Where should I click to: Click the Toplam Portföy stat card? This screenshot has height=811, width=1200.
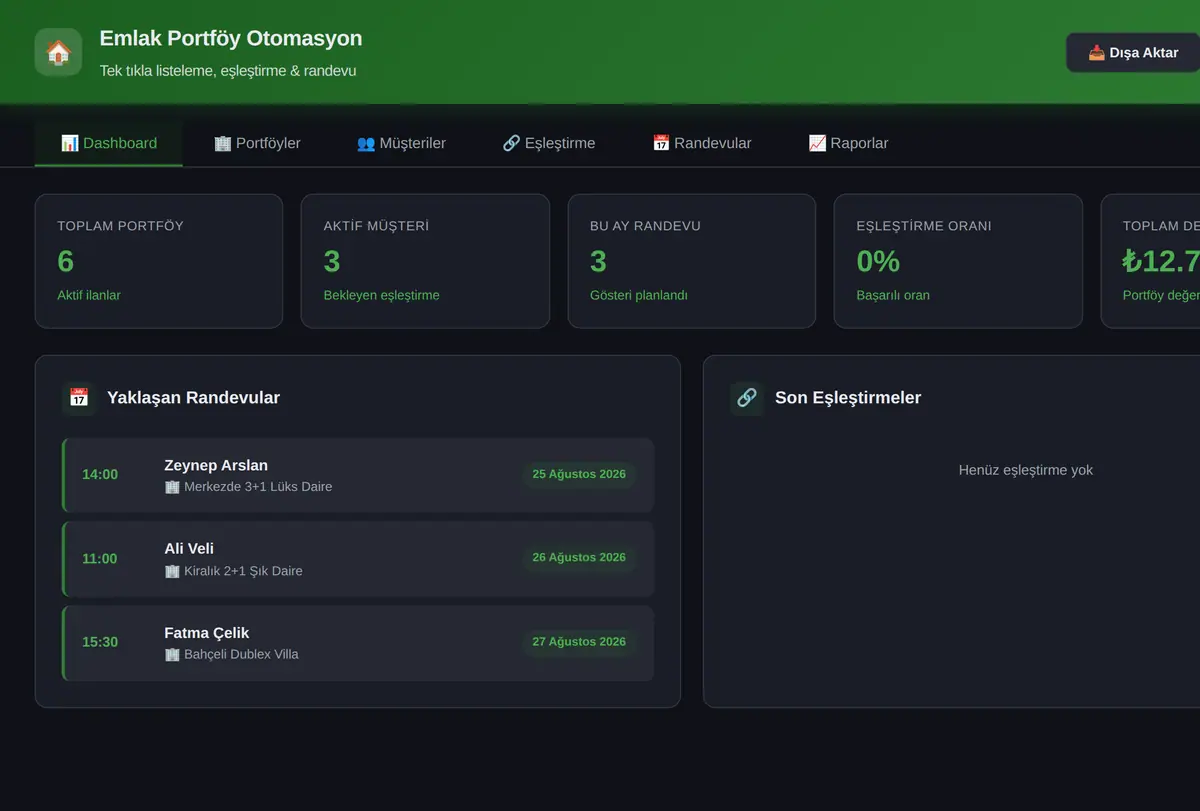(x=159, y=261)
